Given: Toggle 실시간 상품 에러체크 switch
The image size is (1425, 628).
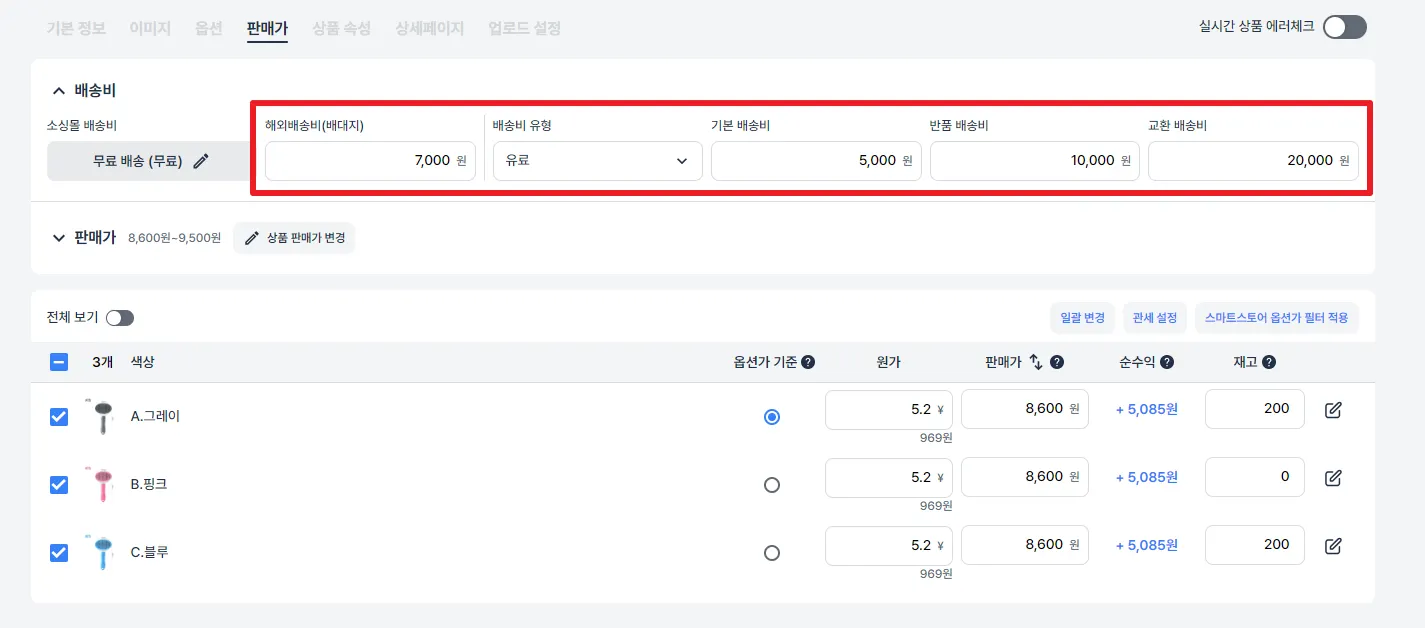Looking at the screenshot, I should coord(1344,27).
